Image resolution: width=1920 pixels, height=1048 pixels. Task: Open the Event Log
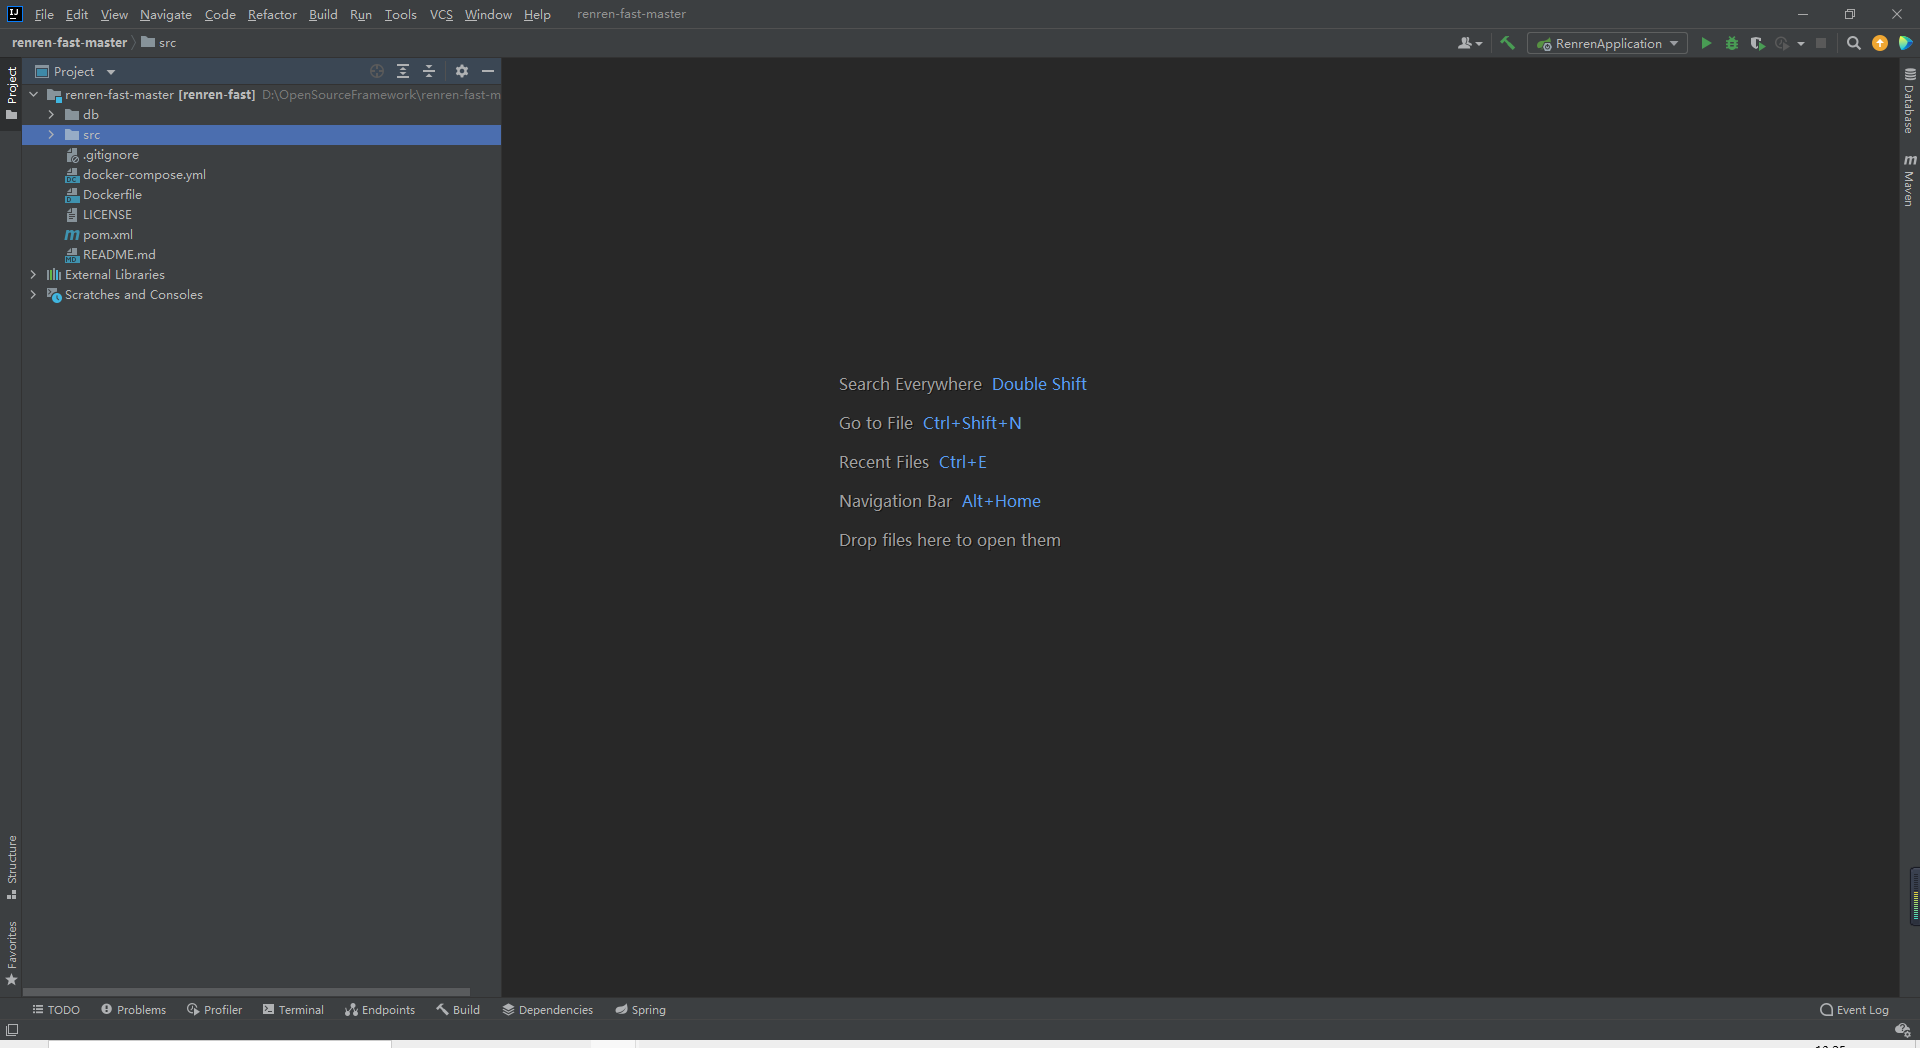1854,1009
